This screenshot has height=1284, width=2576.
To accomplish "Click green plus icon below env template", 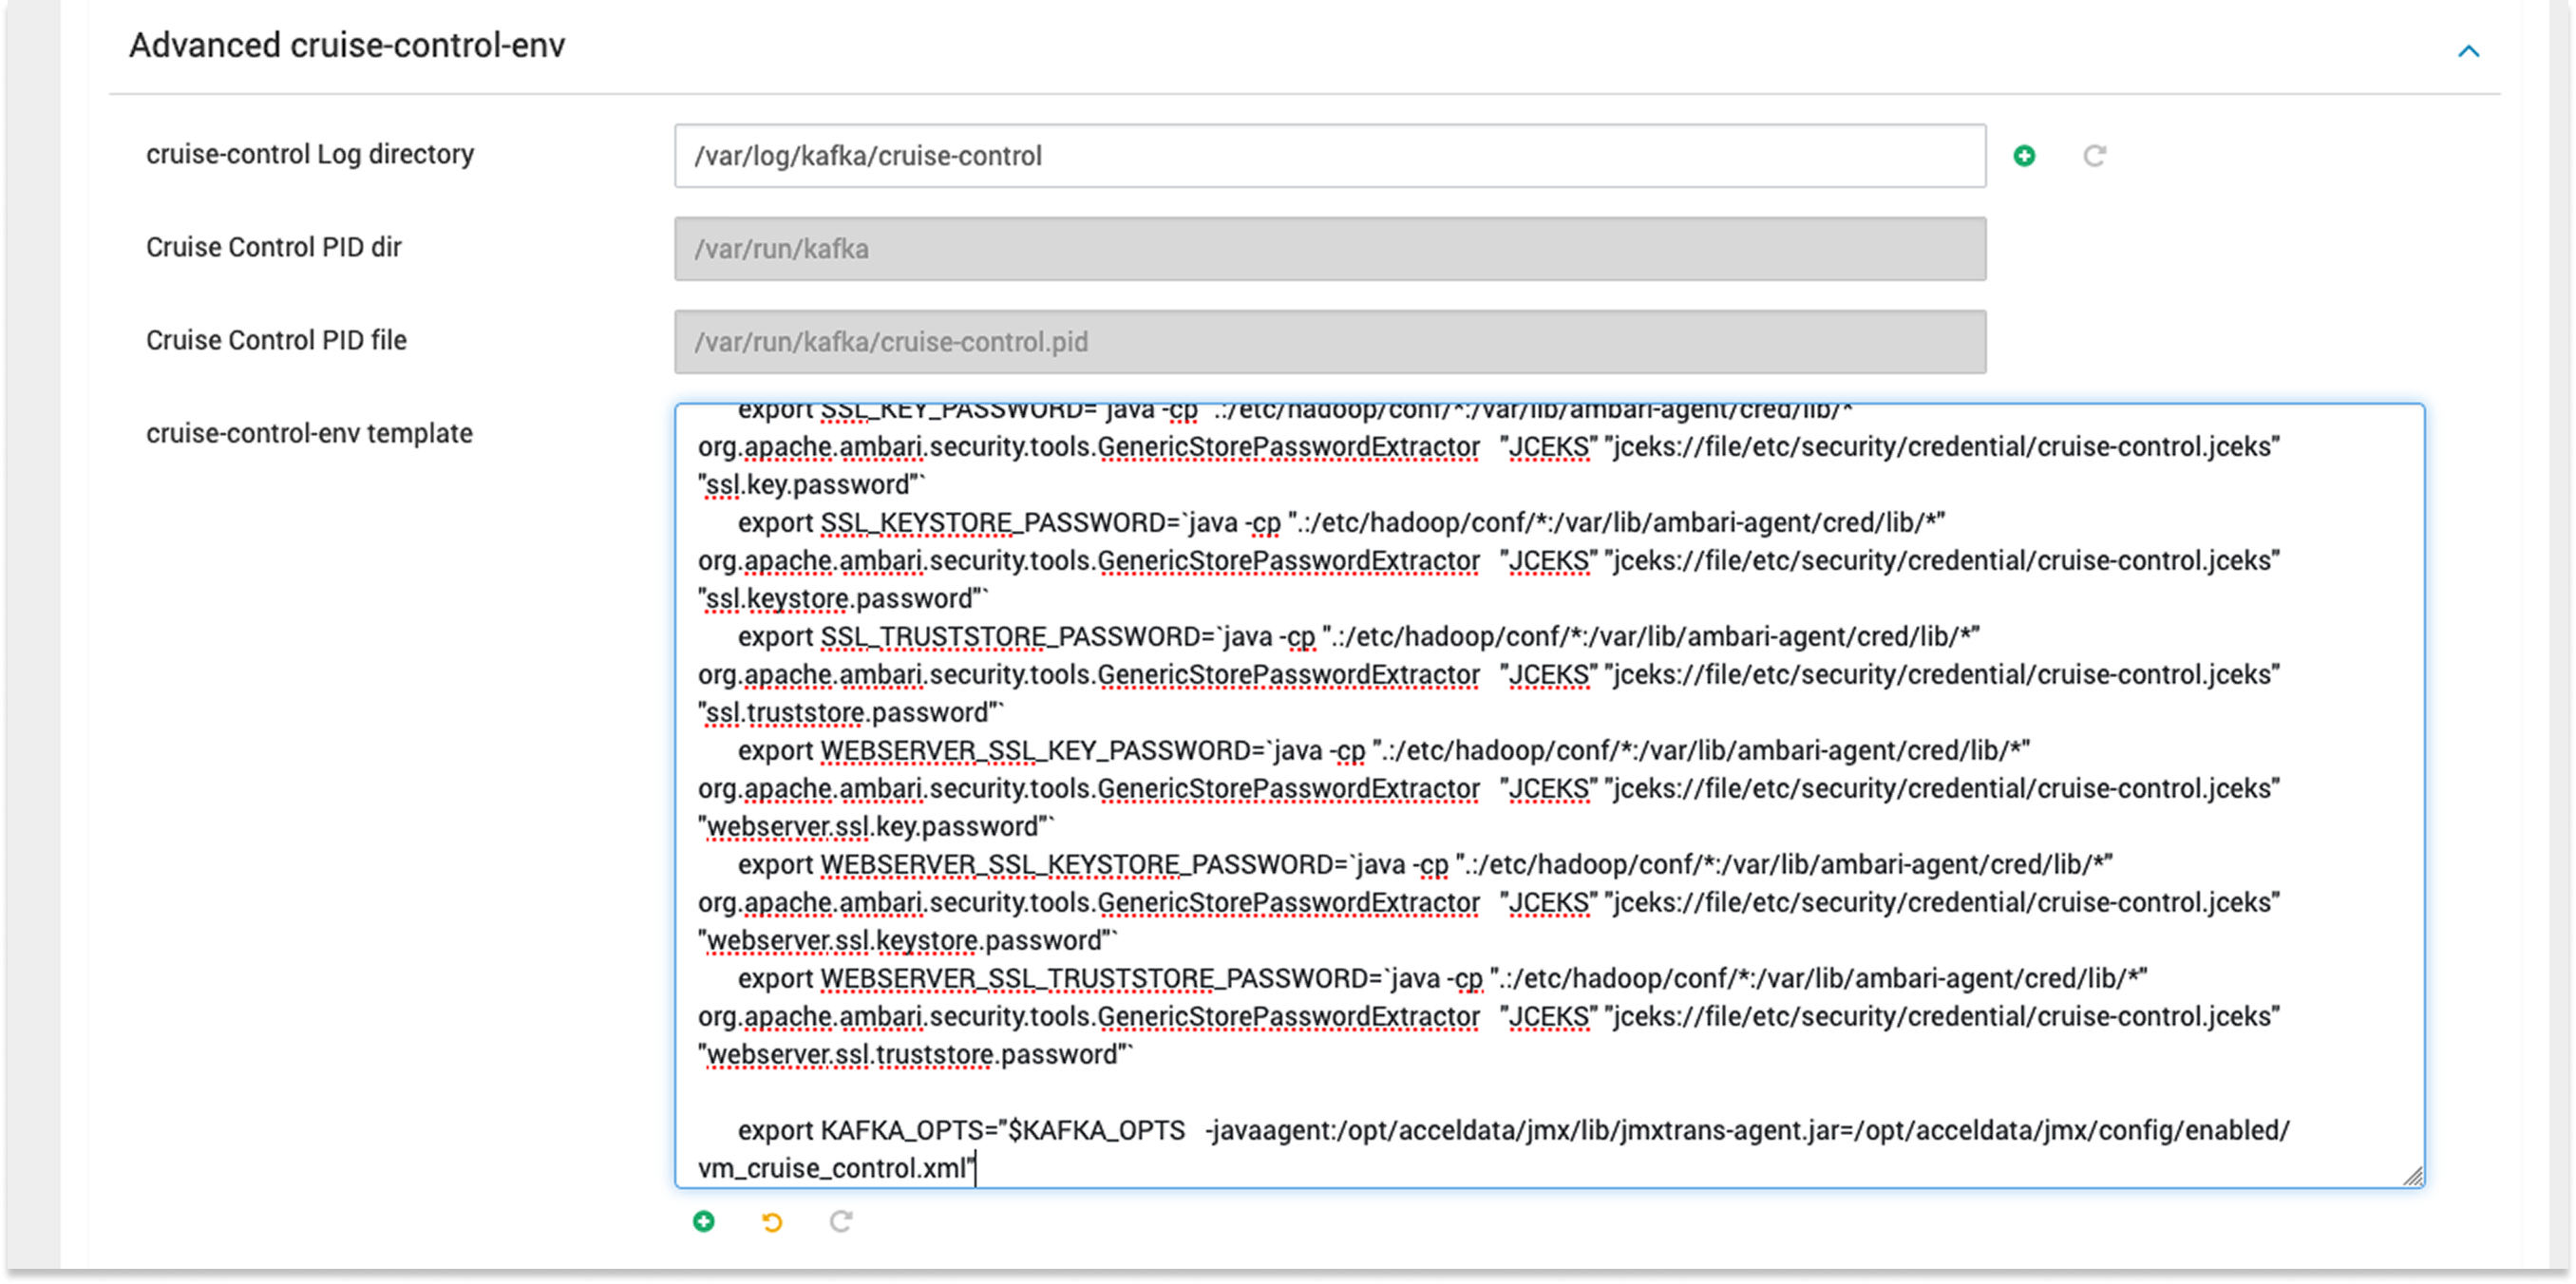I will 704,1221.
